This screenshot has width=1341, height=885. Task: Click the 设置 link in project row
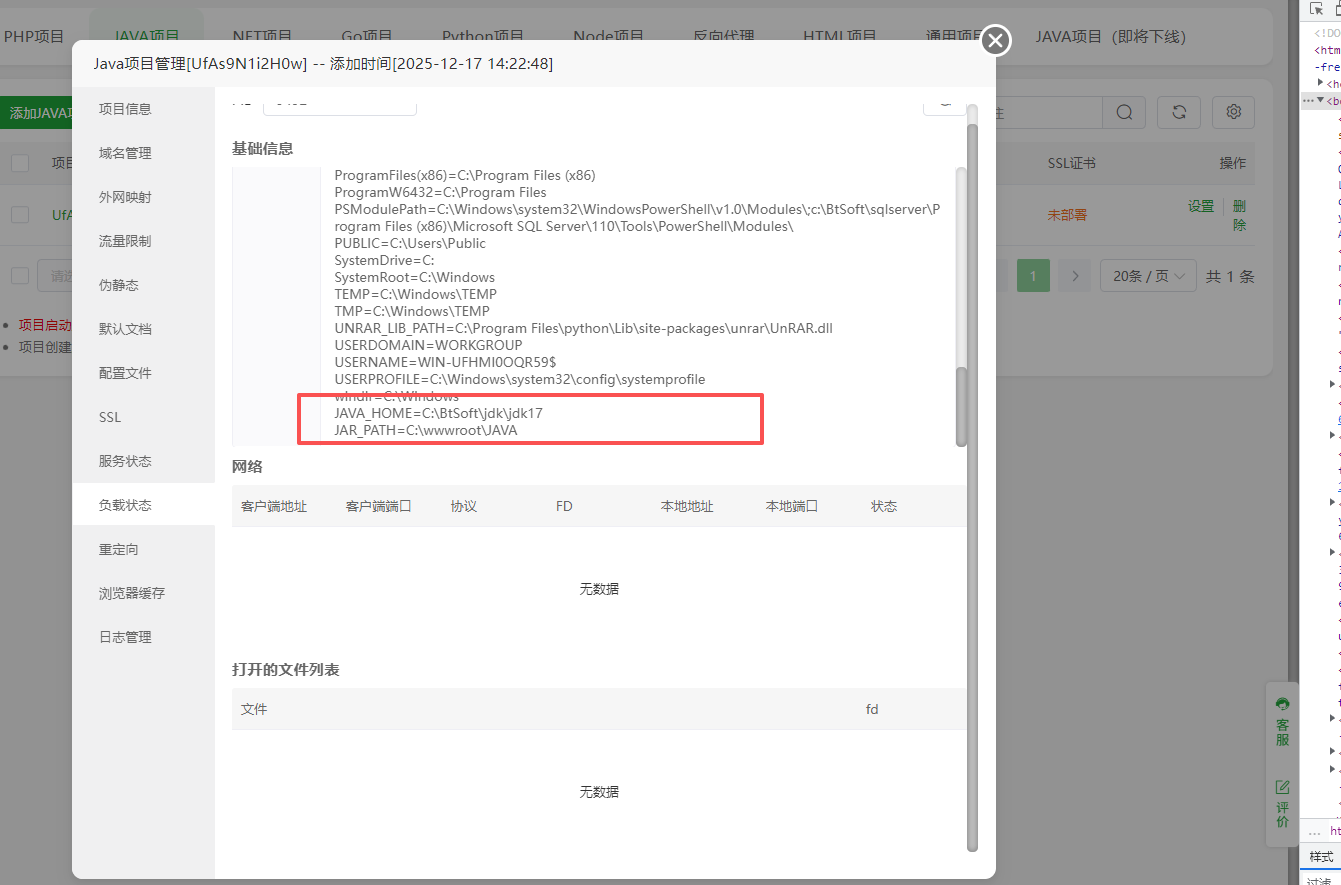[x=1200, y=206]
